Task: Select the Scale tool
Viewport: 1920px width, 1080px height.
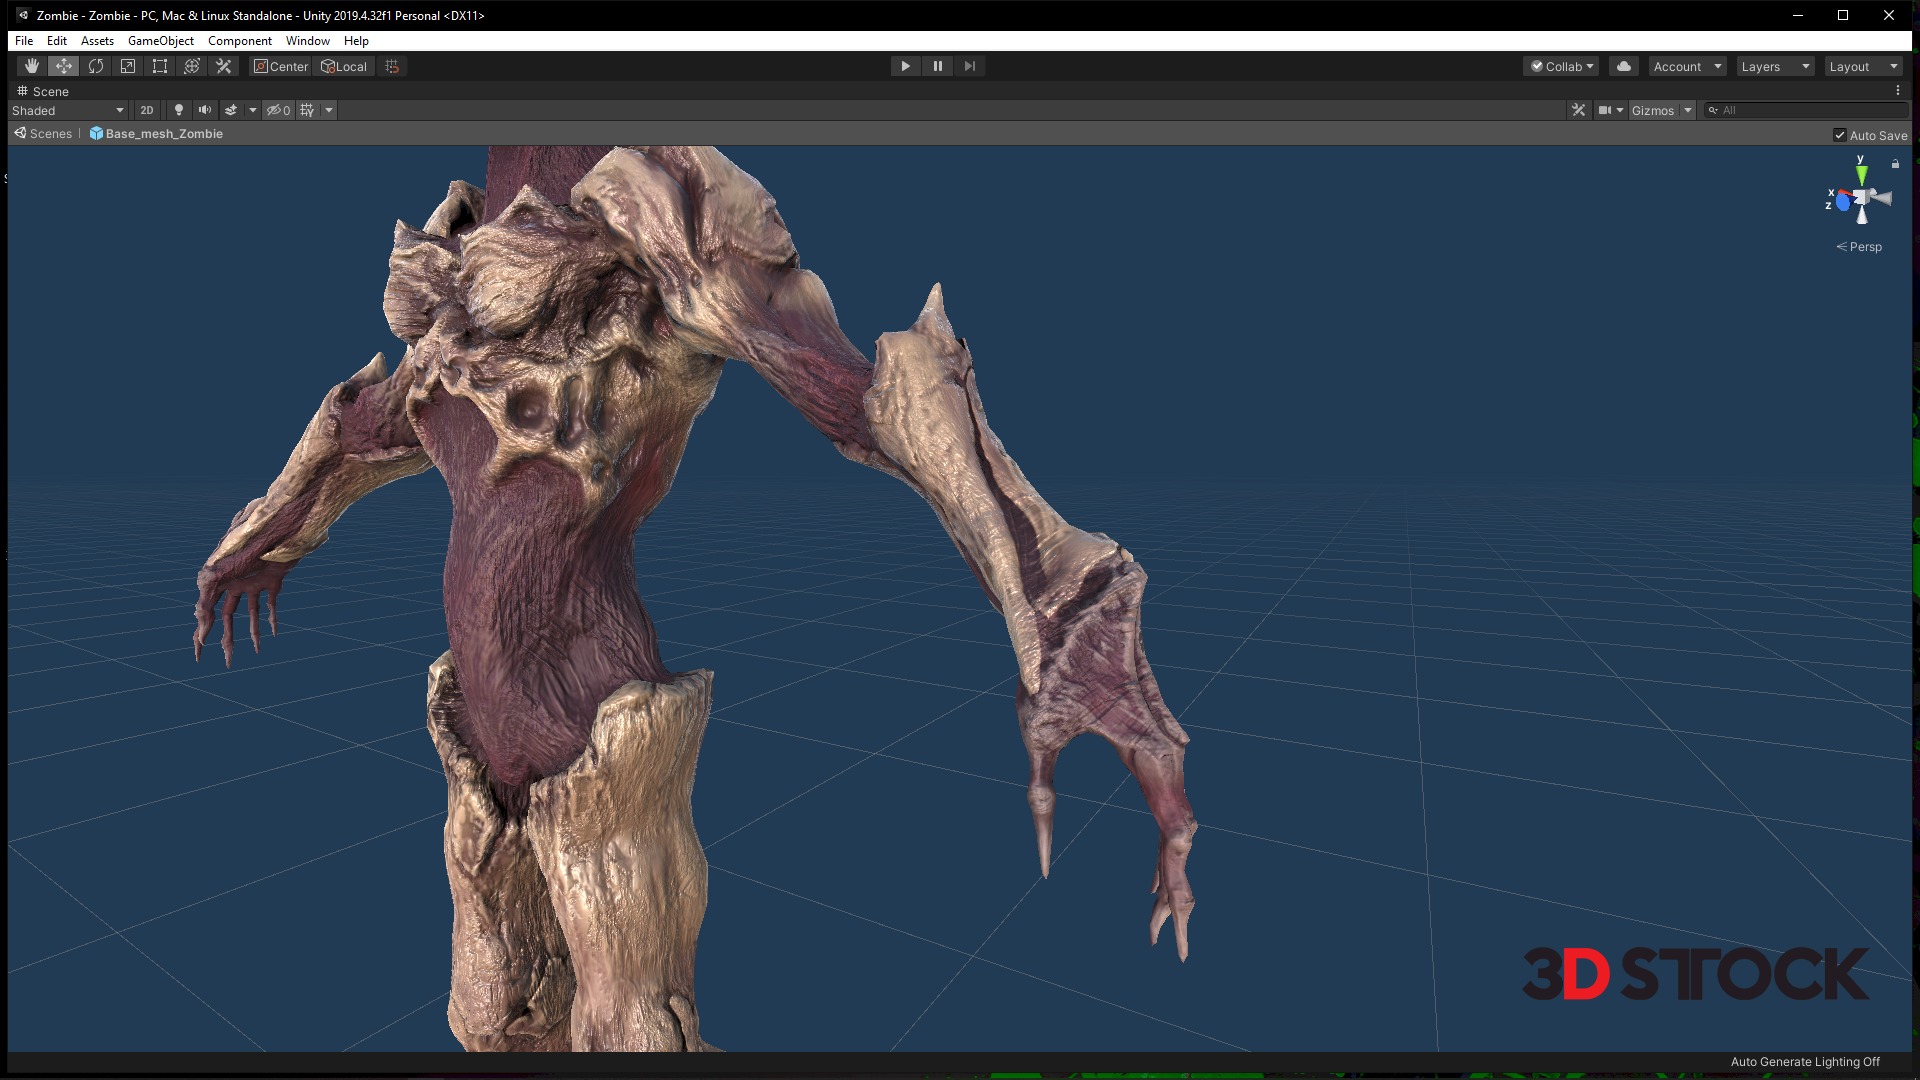Action: [x=128, y=66]
